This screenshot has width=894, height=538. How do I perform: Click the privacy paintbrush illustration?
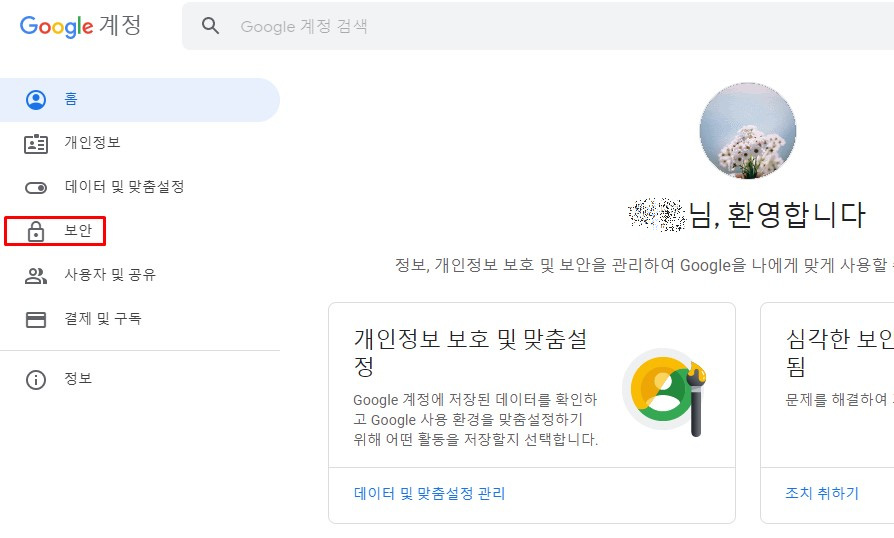[x=665, y=392]
